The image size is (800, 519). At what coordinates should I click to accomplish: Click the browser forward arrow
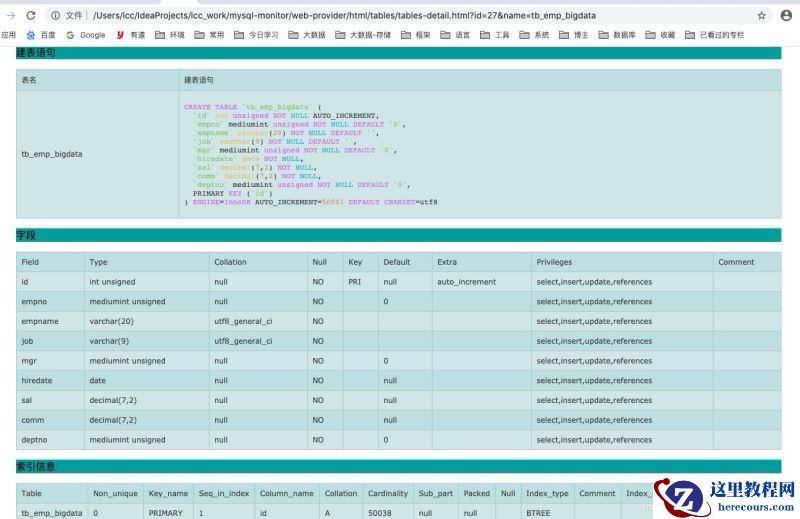click(11, 15)
